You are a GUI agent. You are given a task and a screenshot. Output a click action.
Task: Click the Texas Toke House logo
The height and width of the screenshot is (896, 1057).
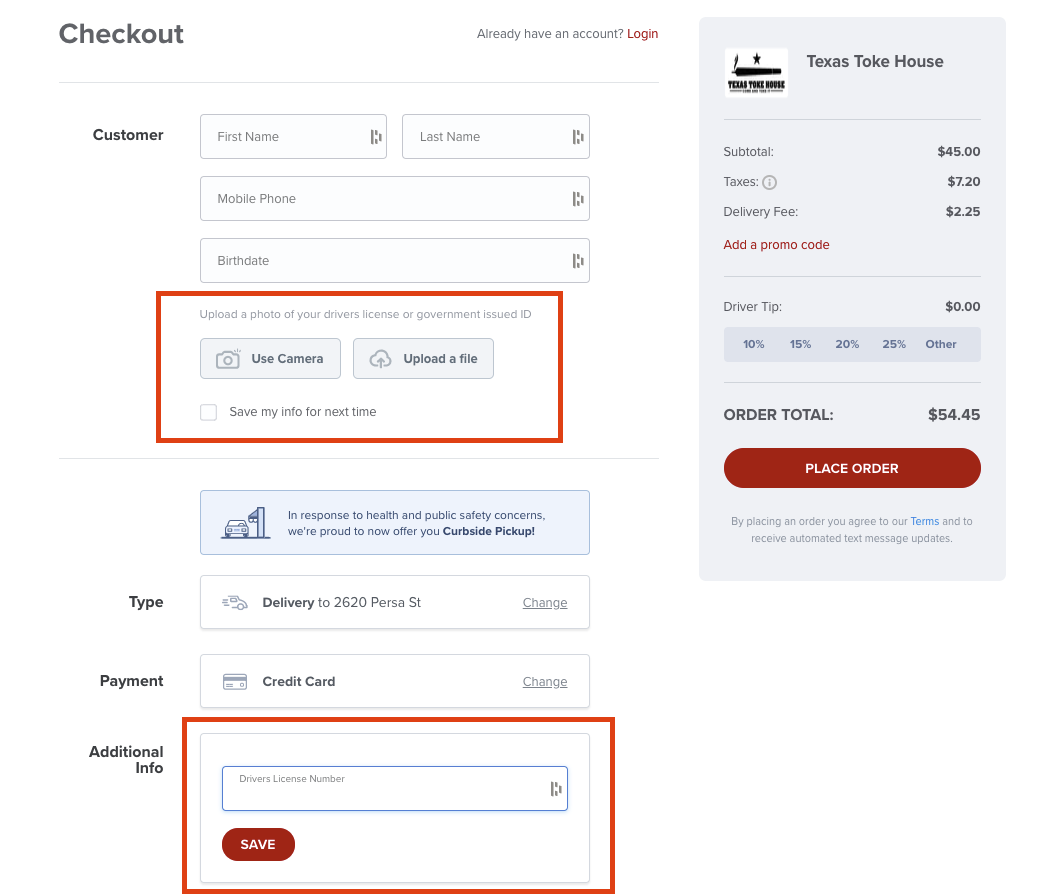click(756, 72)
